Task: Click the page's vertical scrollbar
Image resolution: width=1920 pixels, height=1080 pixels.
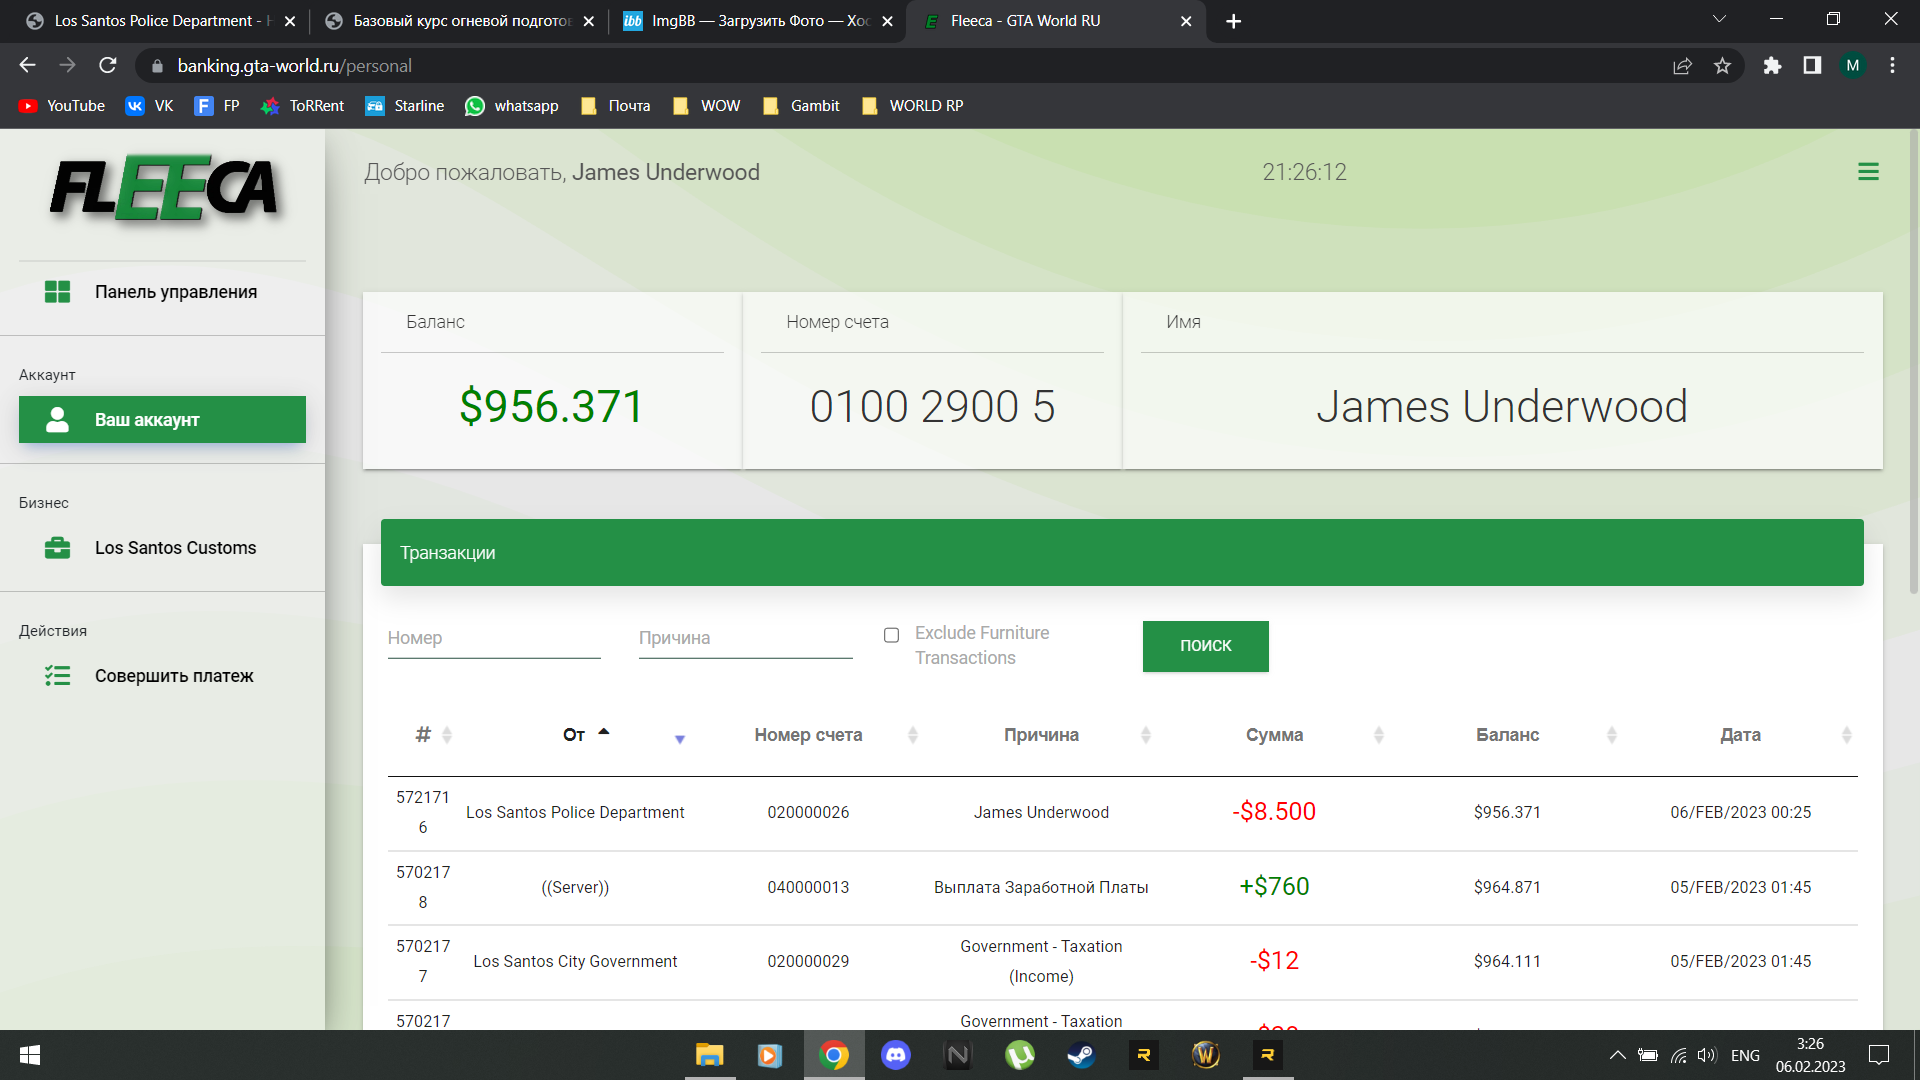Action: 1914,360
